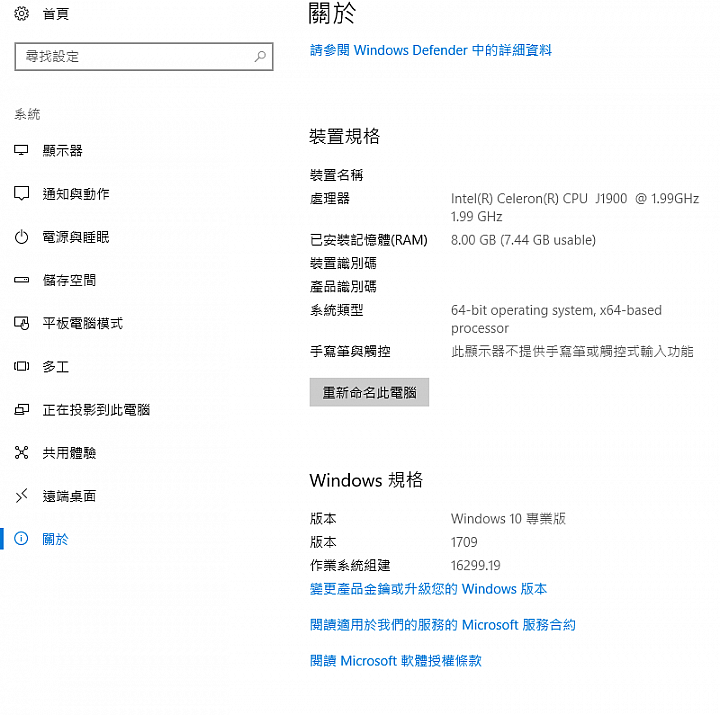Click the 裝置規格 heading
The image size is (720, 715).
tap(344, 136)
